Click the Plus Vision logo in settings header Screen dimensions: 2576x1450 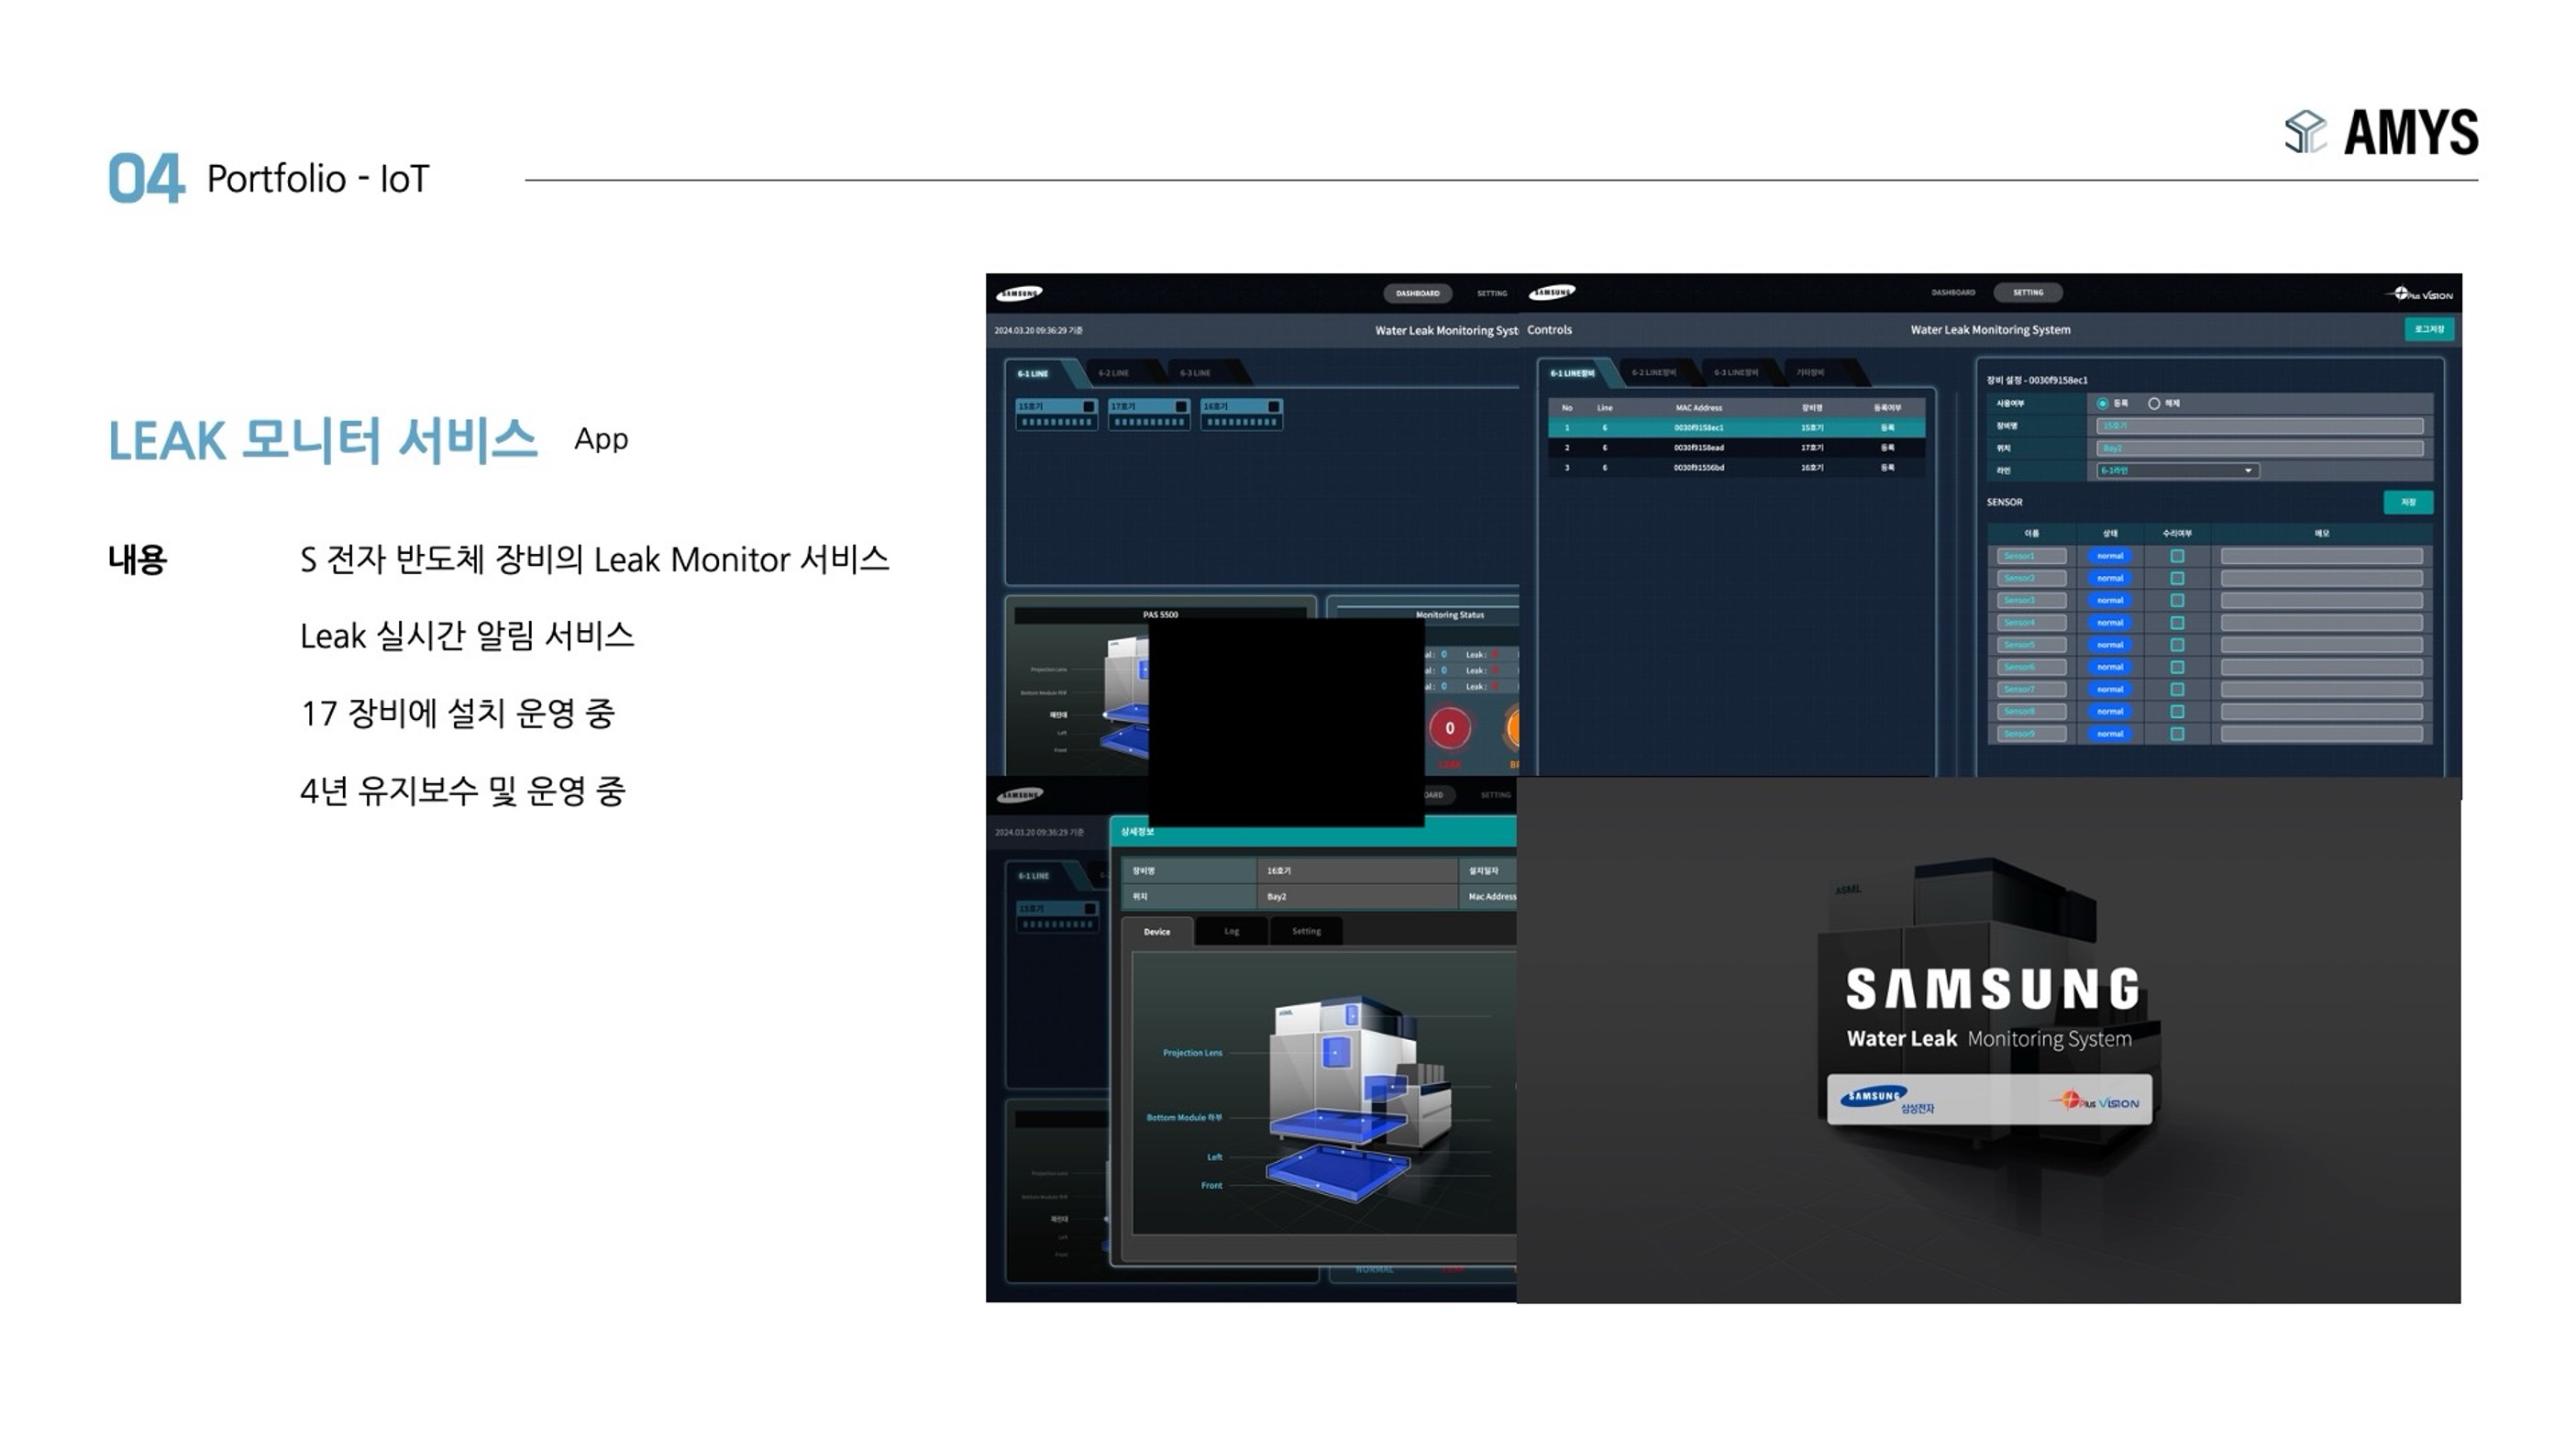[2422, 294]
